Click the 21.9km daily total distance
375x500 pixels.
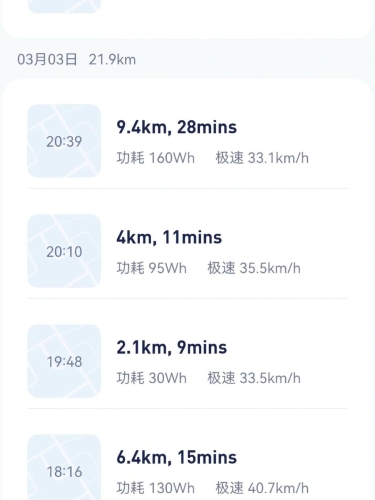click(112, 60)
